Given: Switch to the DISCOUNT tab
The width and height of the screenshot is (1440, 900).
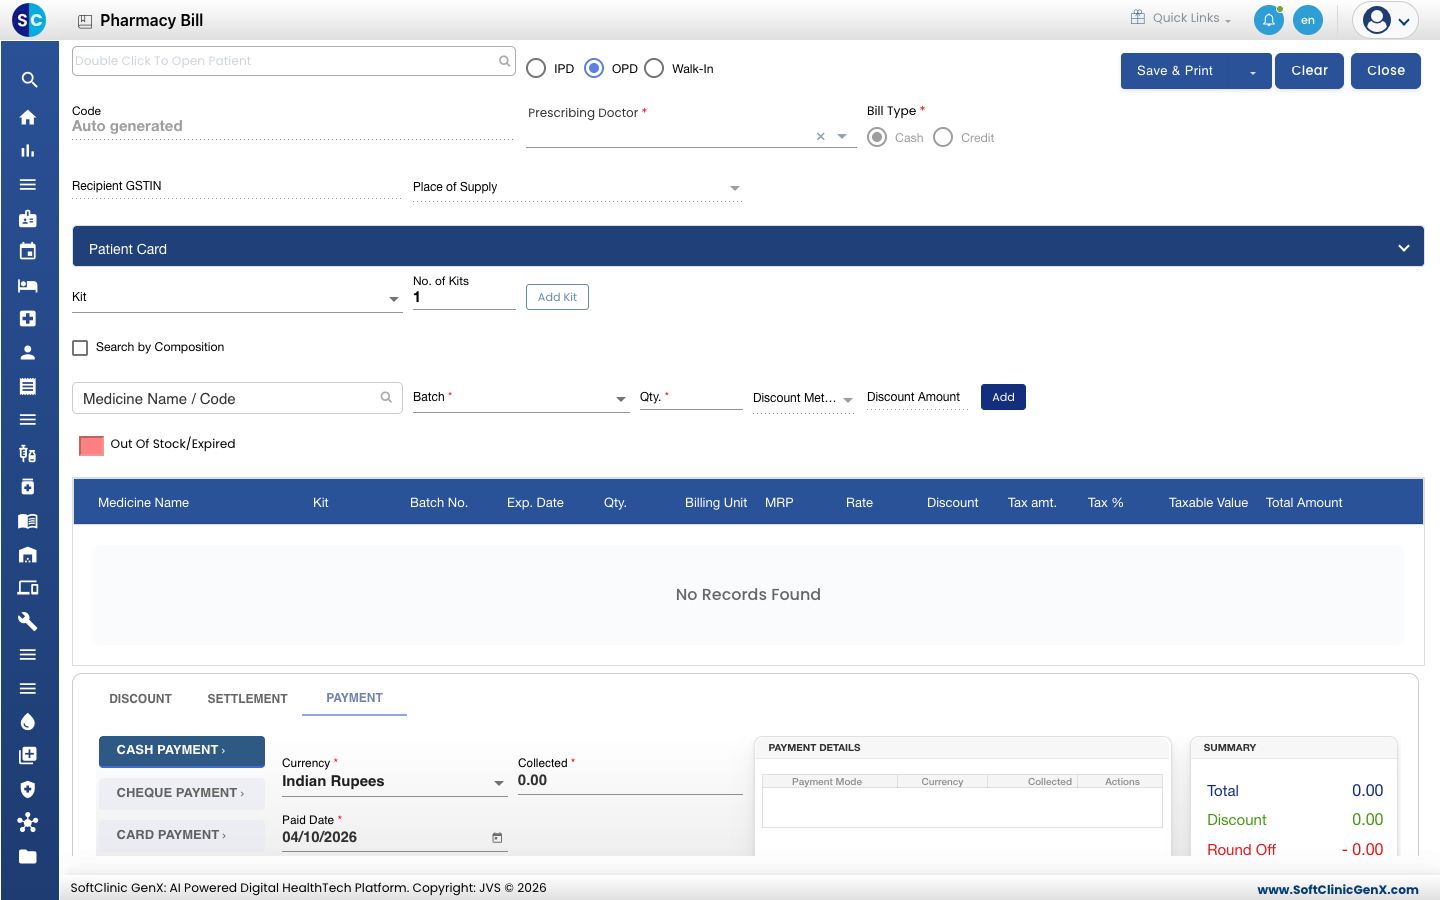Looking at the screenshot, I should [140, 699].
